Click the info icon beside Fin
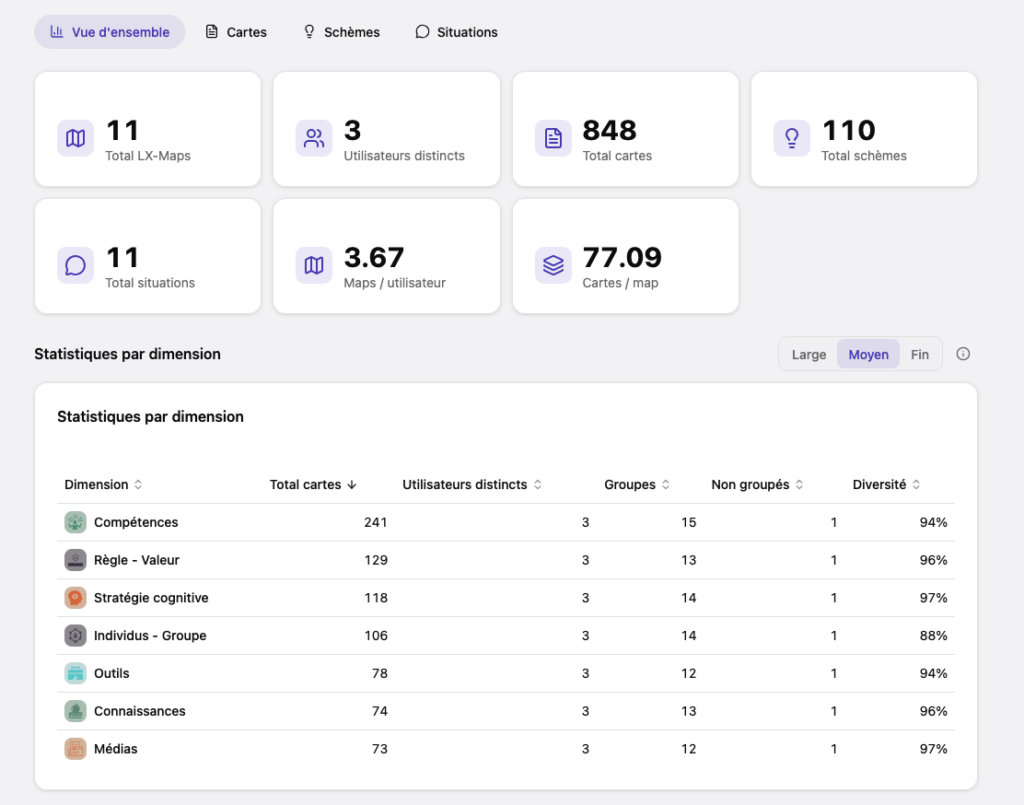Image resolution: width=1024 pixels, height=805 pixels. pyautogui.click(x=963, y=354)
